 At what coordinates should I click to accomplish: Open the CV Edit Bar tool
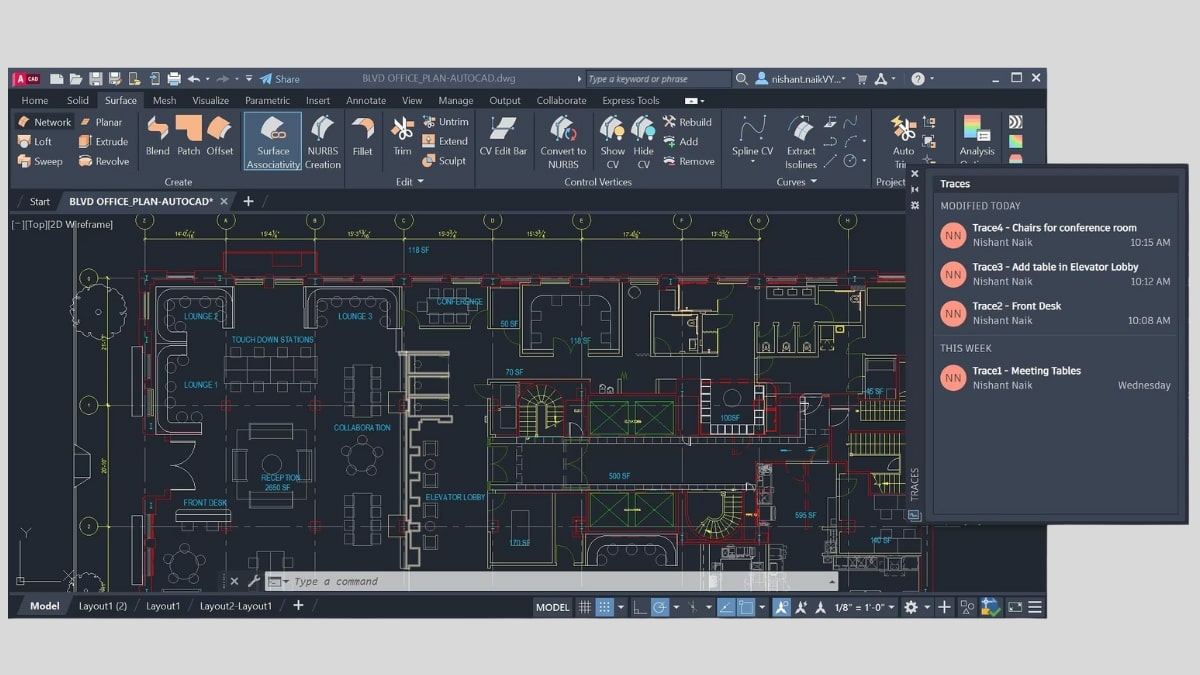(x=503, y=135)
